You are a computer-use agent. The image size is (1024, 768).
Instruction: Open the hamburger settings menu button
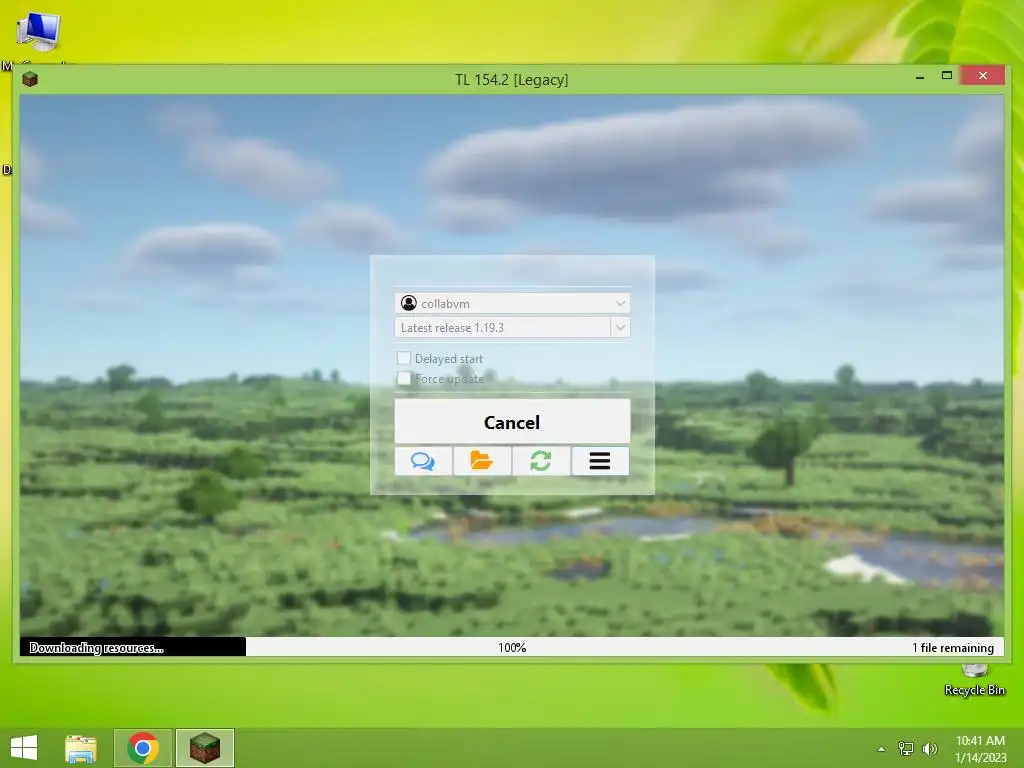(600, 461)
